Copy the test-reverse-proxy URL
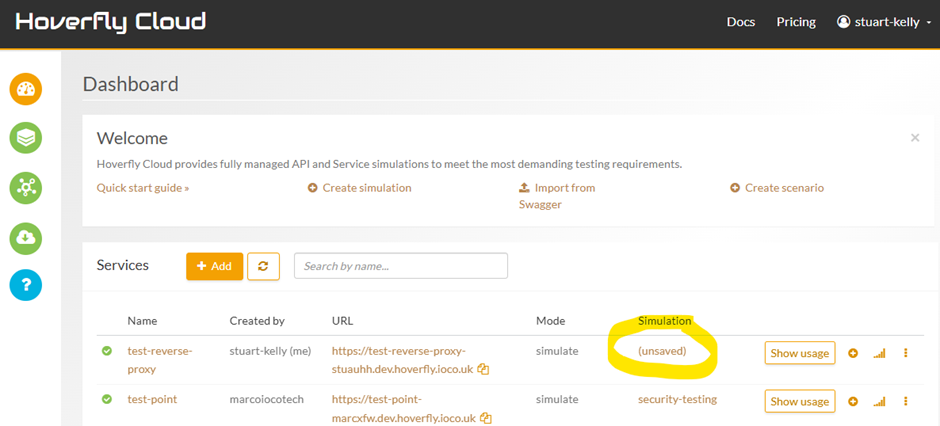Image resolution: width=940 pixels, height=426 pixels. (483, 369)
